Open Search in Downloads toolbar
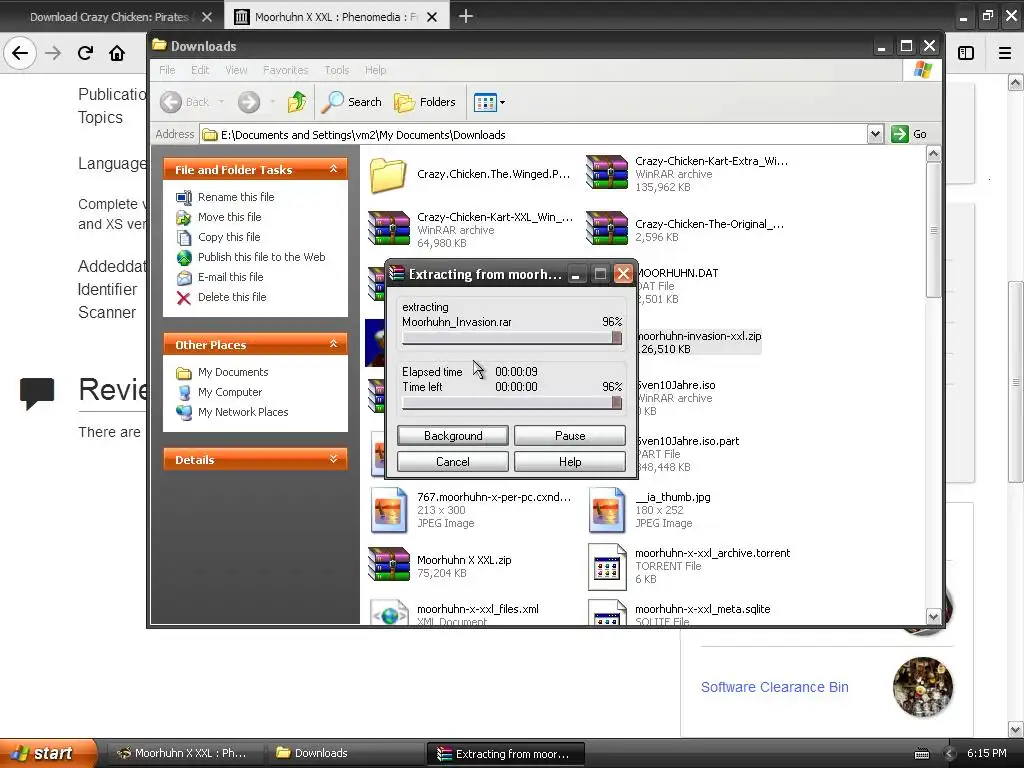 click(351, 102)
